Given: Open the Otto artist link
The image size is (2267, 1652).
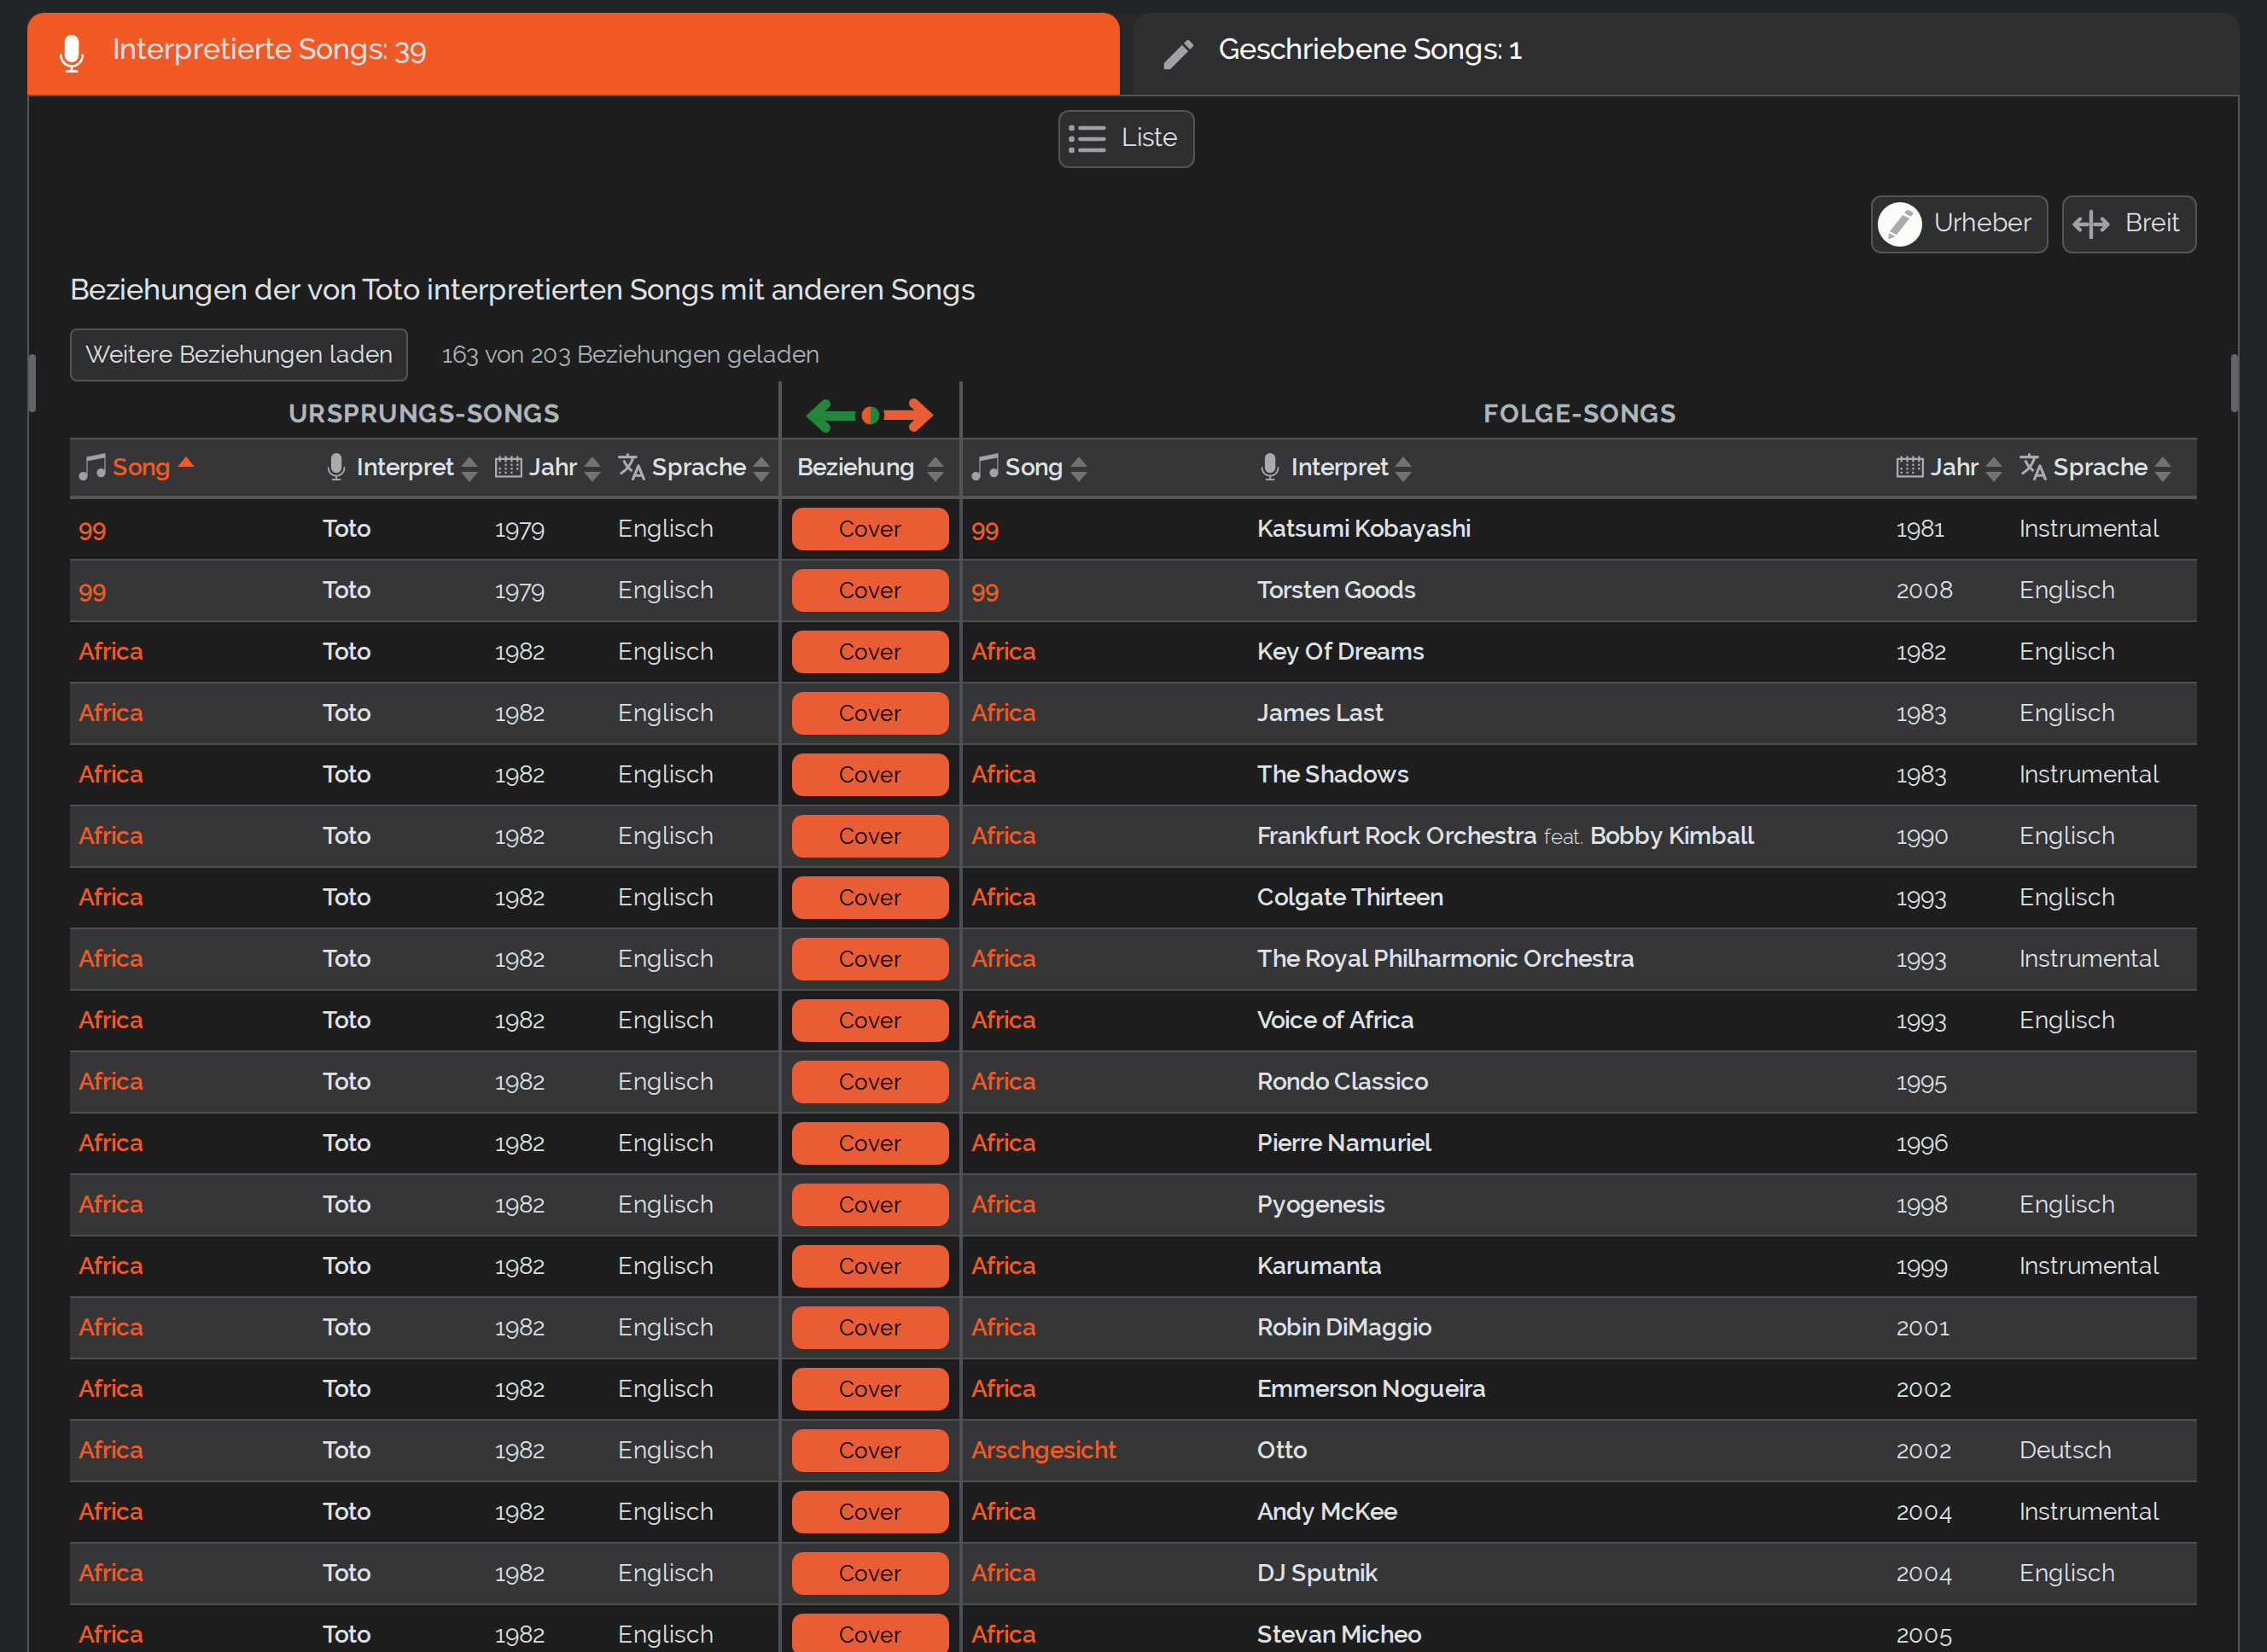Looking at the screenshot, I should point(1282,1451).
